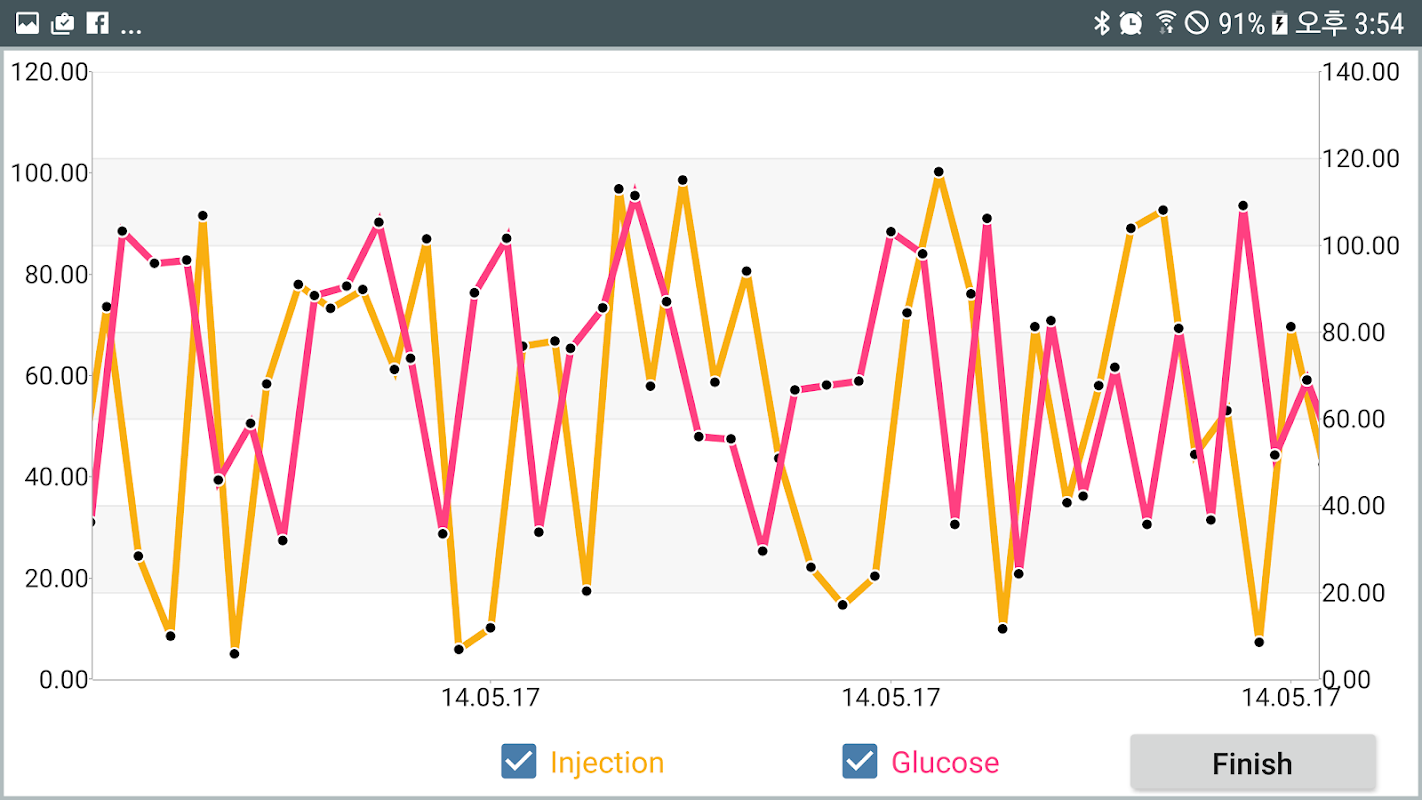Screen dimensions: 1422x800
Task: Tap the no-SIM blocked circle icon
Action: (1196, 23)
